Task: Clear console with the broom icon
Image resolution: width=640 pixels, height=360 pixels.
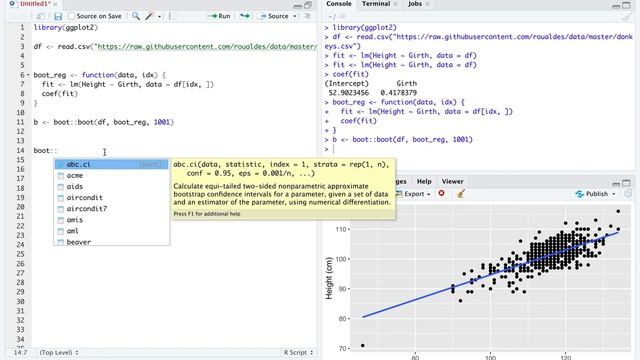Action: [x=626, y=16]
